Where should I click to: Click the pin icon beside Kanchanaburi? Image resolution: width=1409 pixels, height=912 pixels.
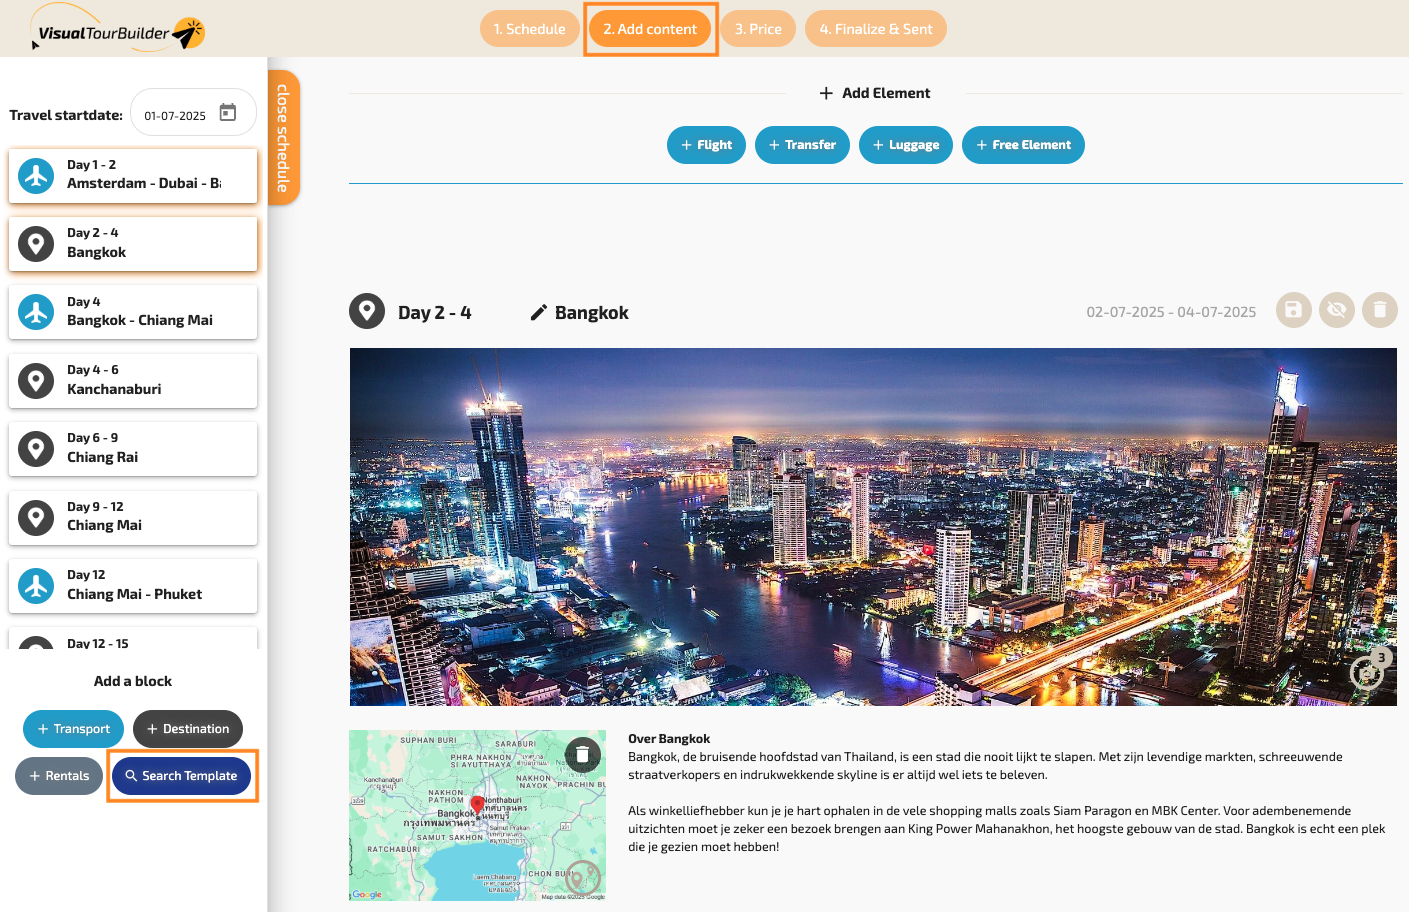pyautogui.click(x=36, y=381)
